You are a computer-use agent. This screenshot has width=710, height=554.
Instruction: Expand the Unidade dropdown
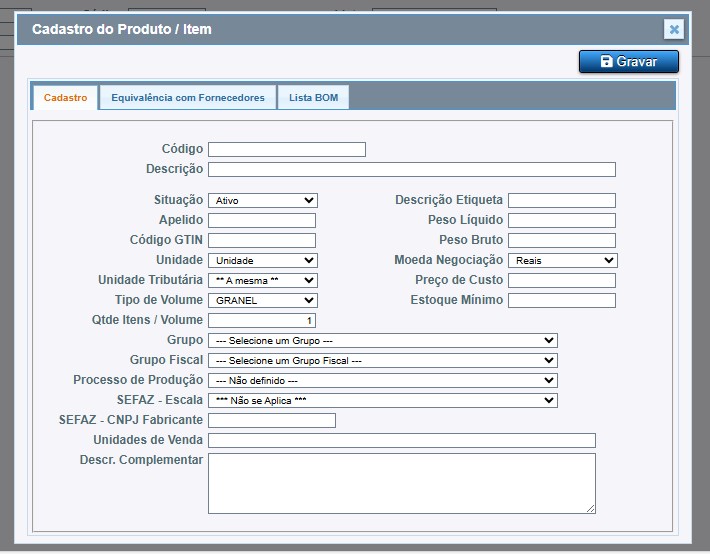tap(262, 260)
